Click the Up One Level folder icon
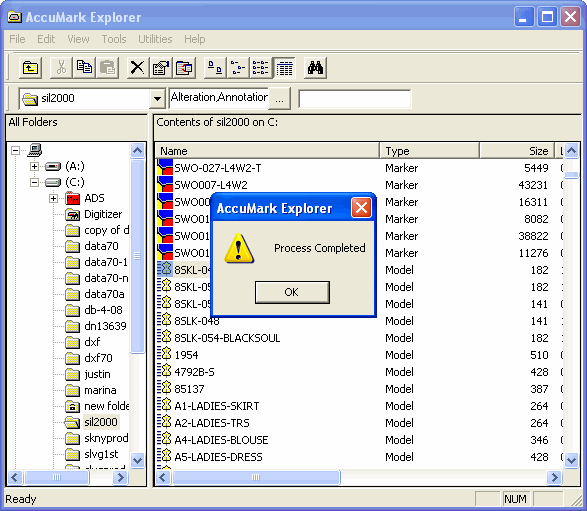587x511 pixels. pos(30,68)
